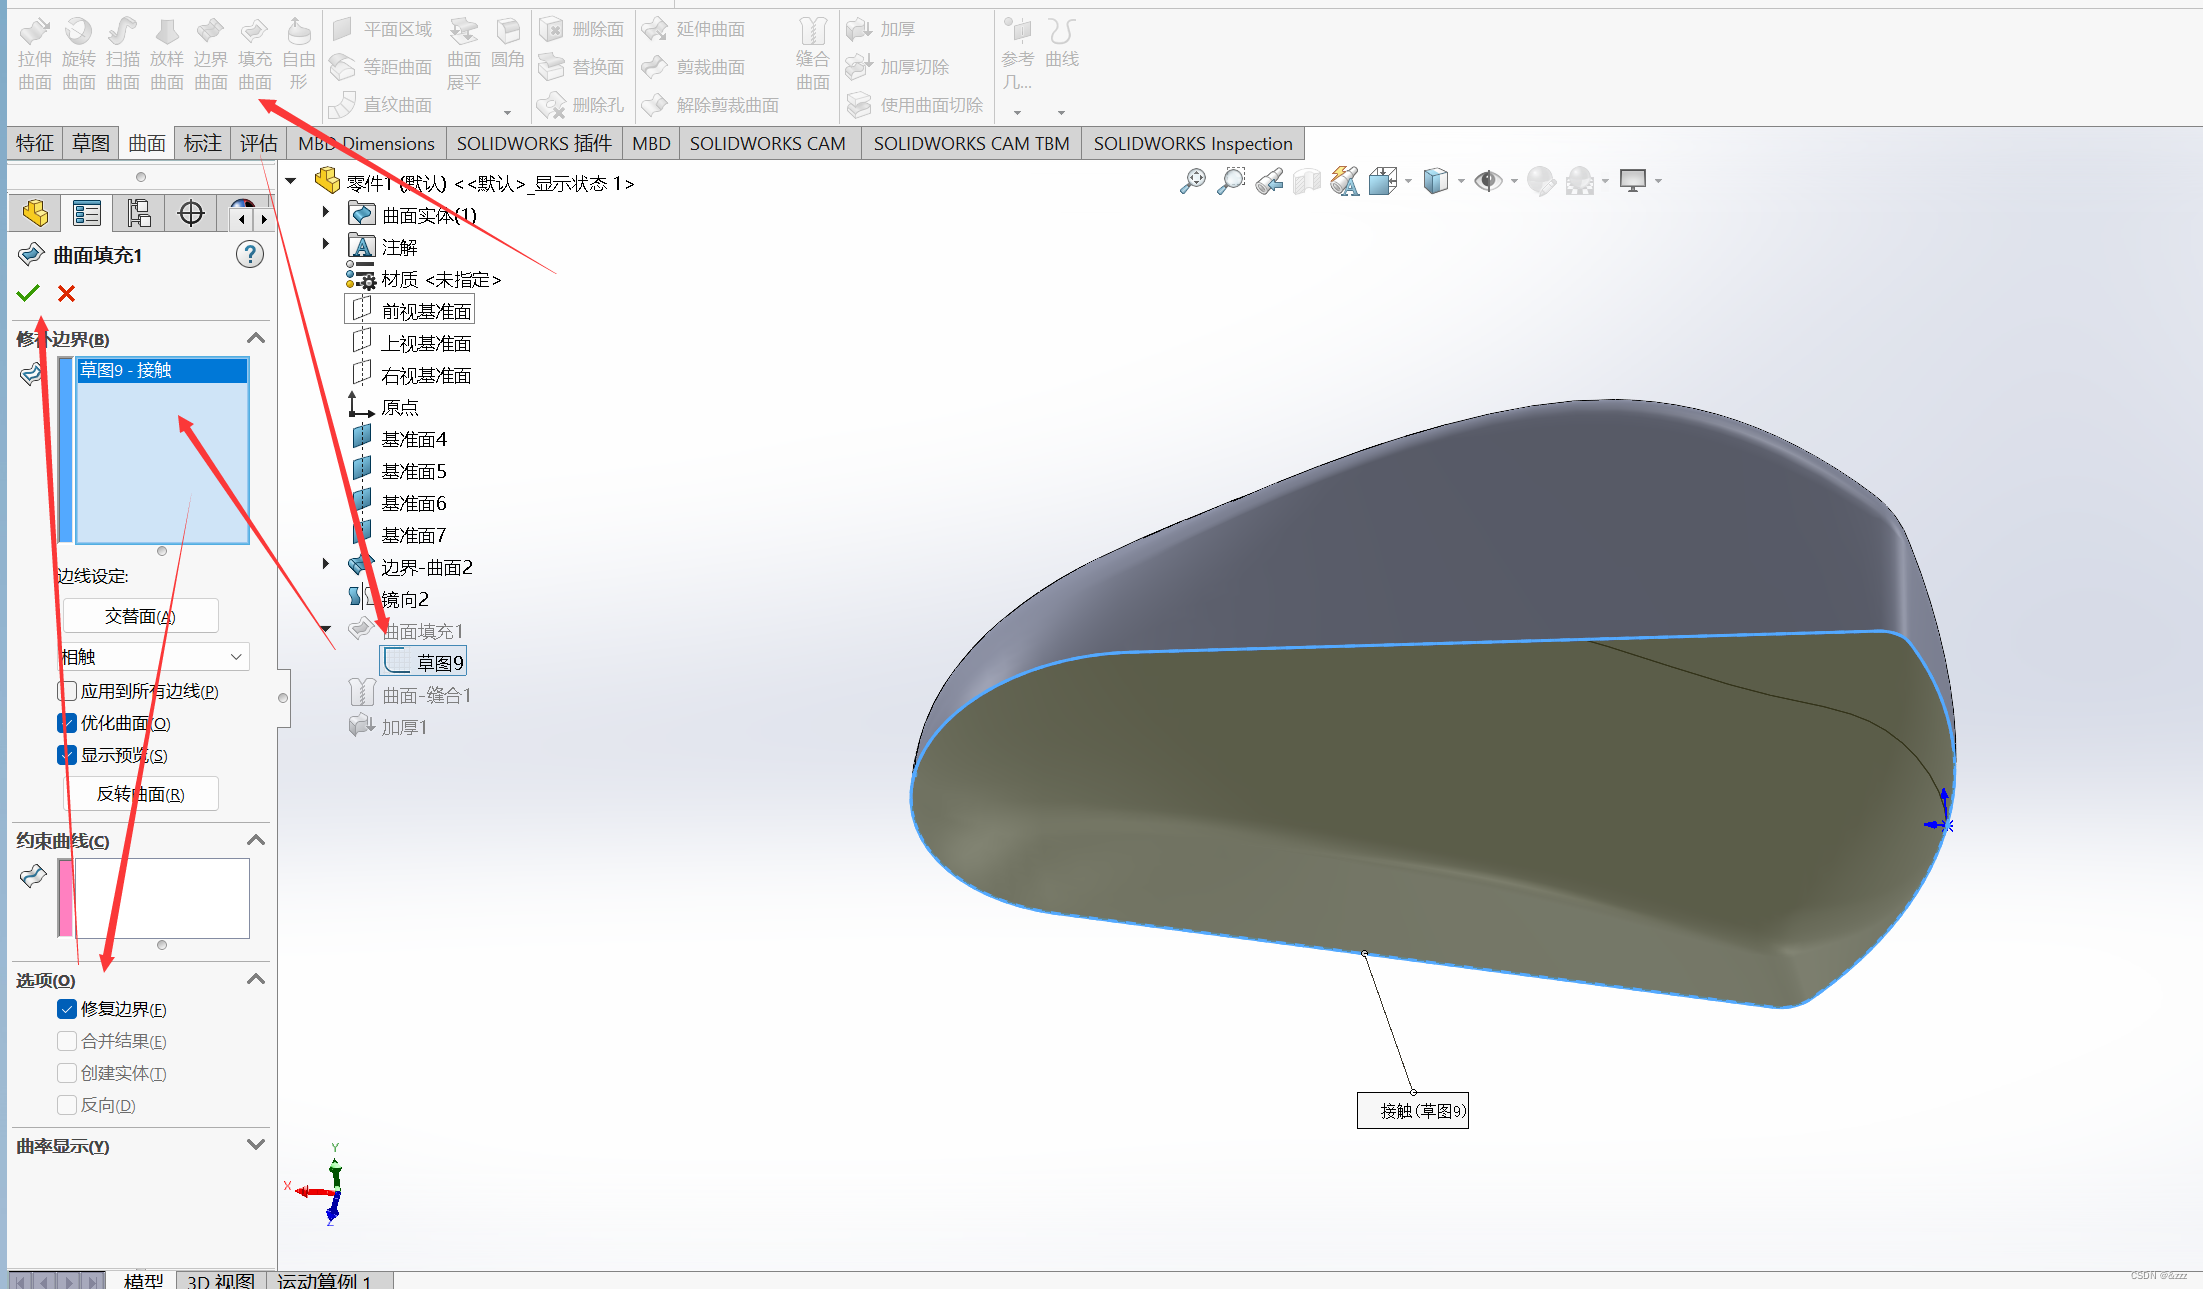Expand the 曲率显示 section
This screenshot has width=2203, height=1289.
tap(255, 1145)
